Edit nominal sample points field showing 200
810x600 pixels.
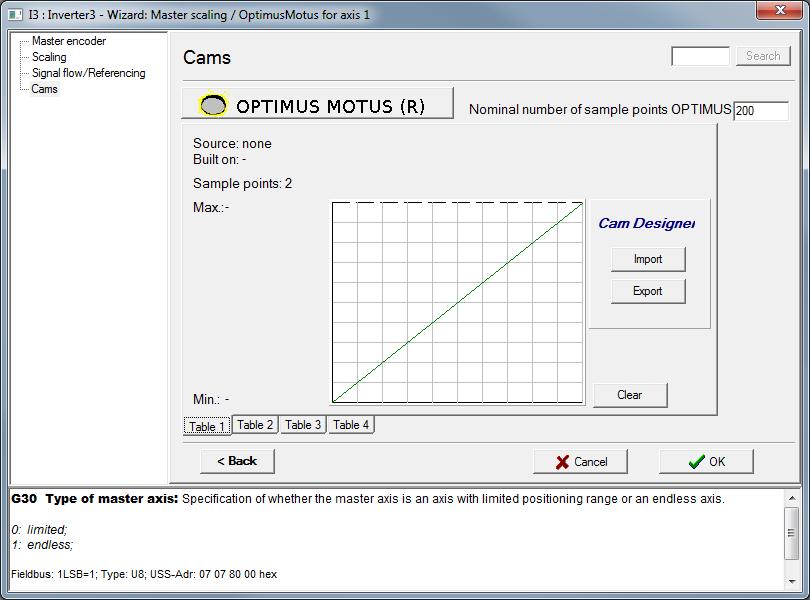[761, 111]
